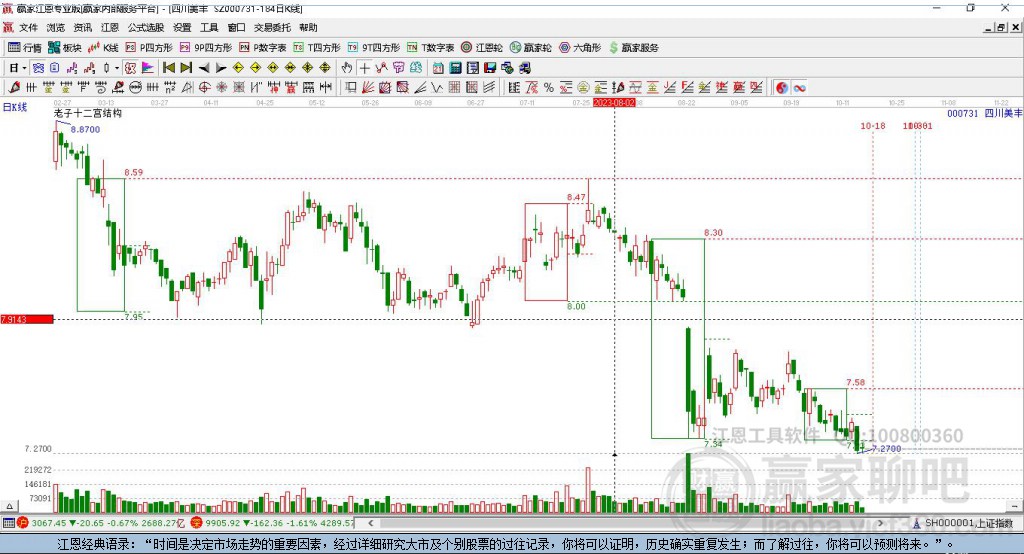Image resolution: width=1024 pixels, height=554 pixels.
Task: Open the 公式选股 menu
Action: point(146,27)
